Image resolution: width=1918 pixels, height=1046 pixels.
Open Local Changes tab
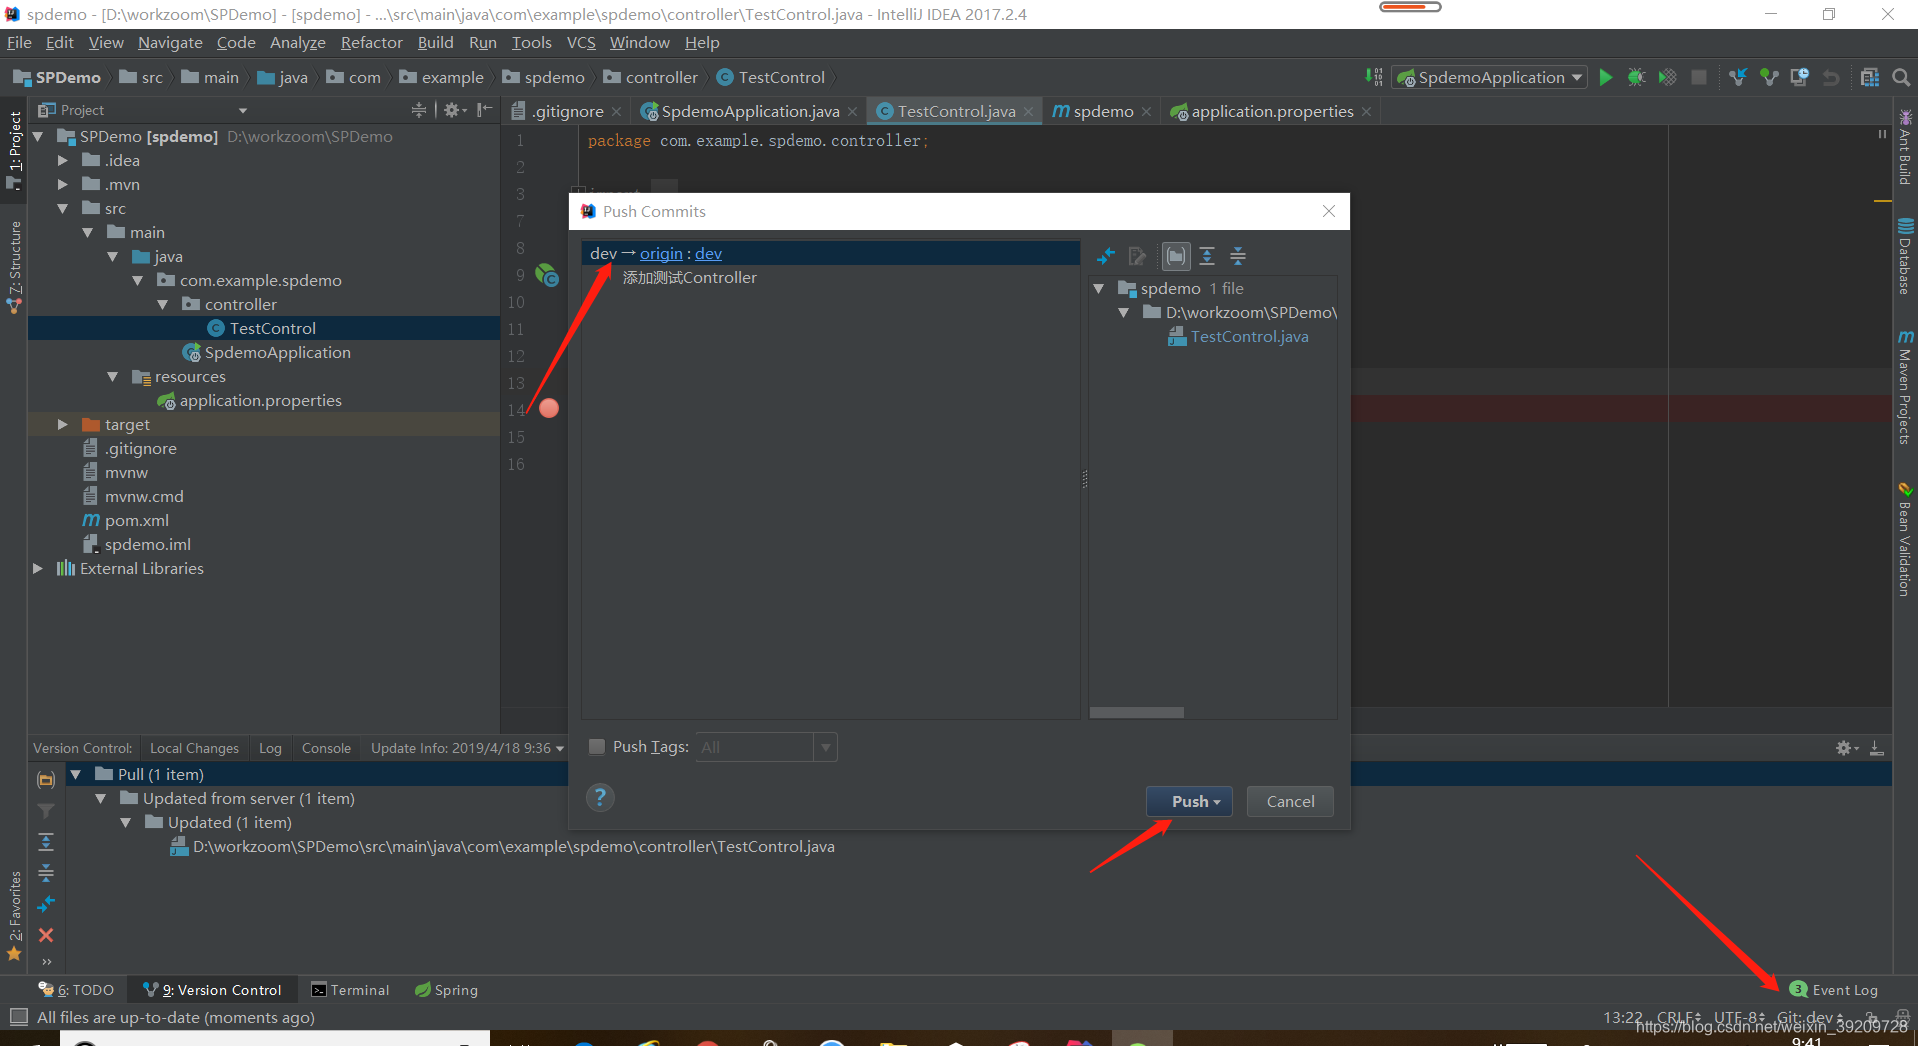pyautogui.click(x=194, y=748)
